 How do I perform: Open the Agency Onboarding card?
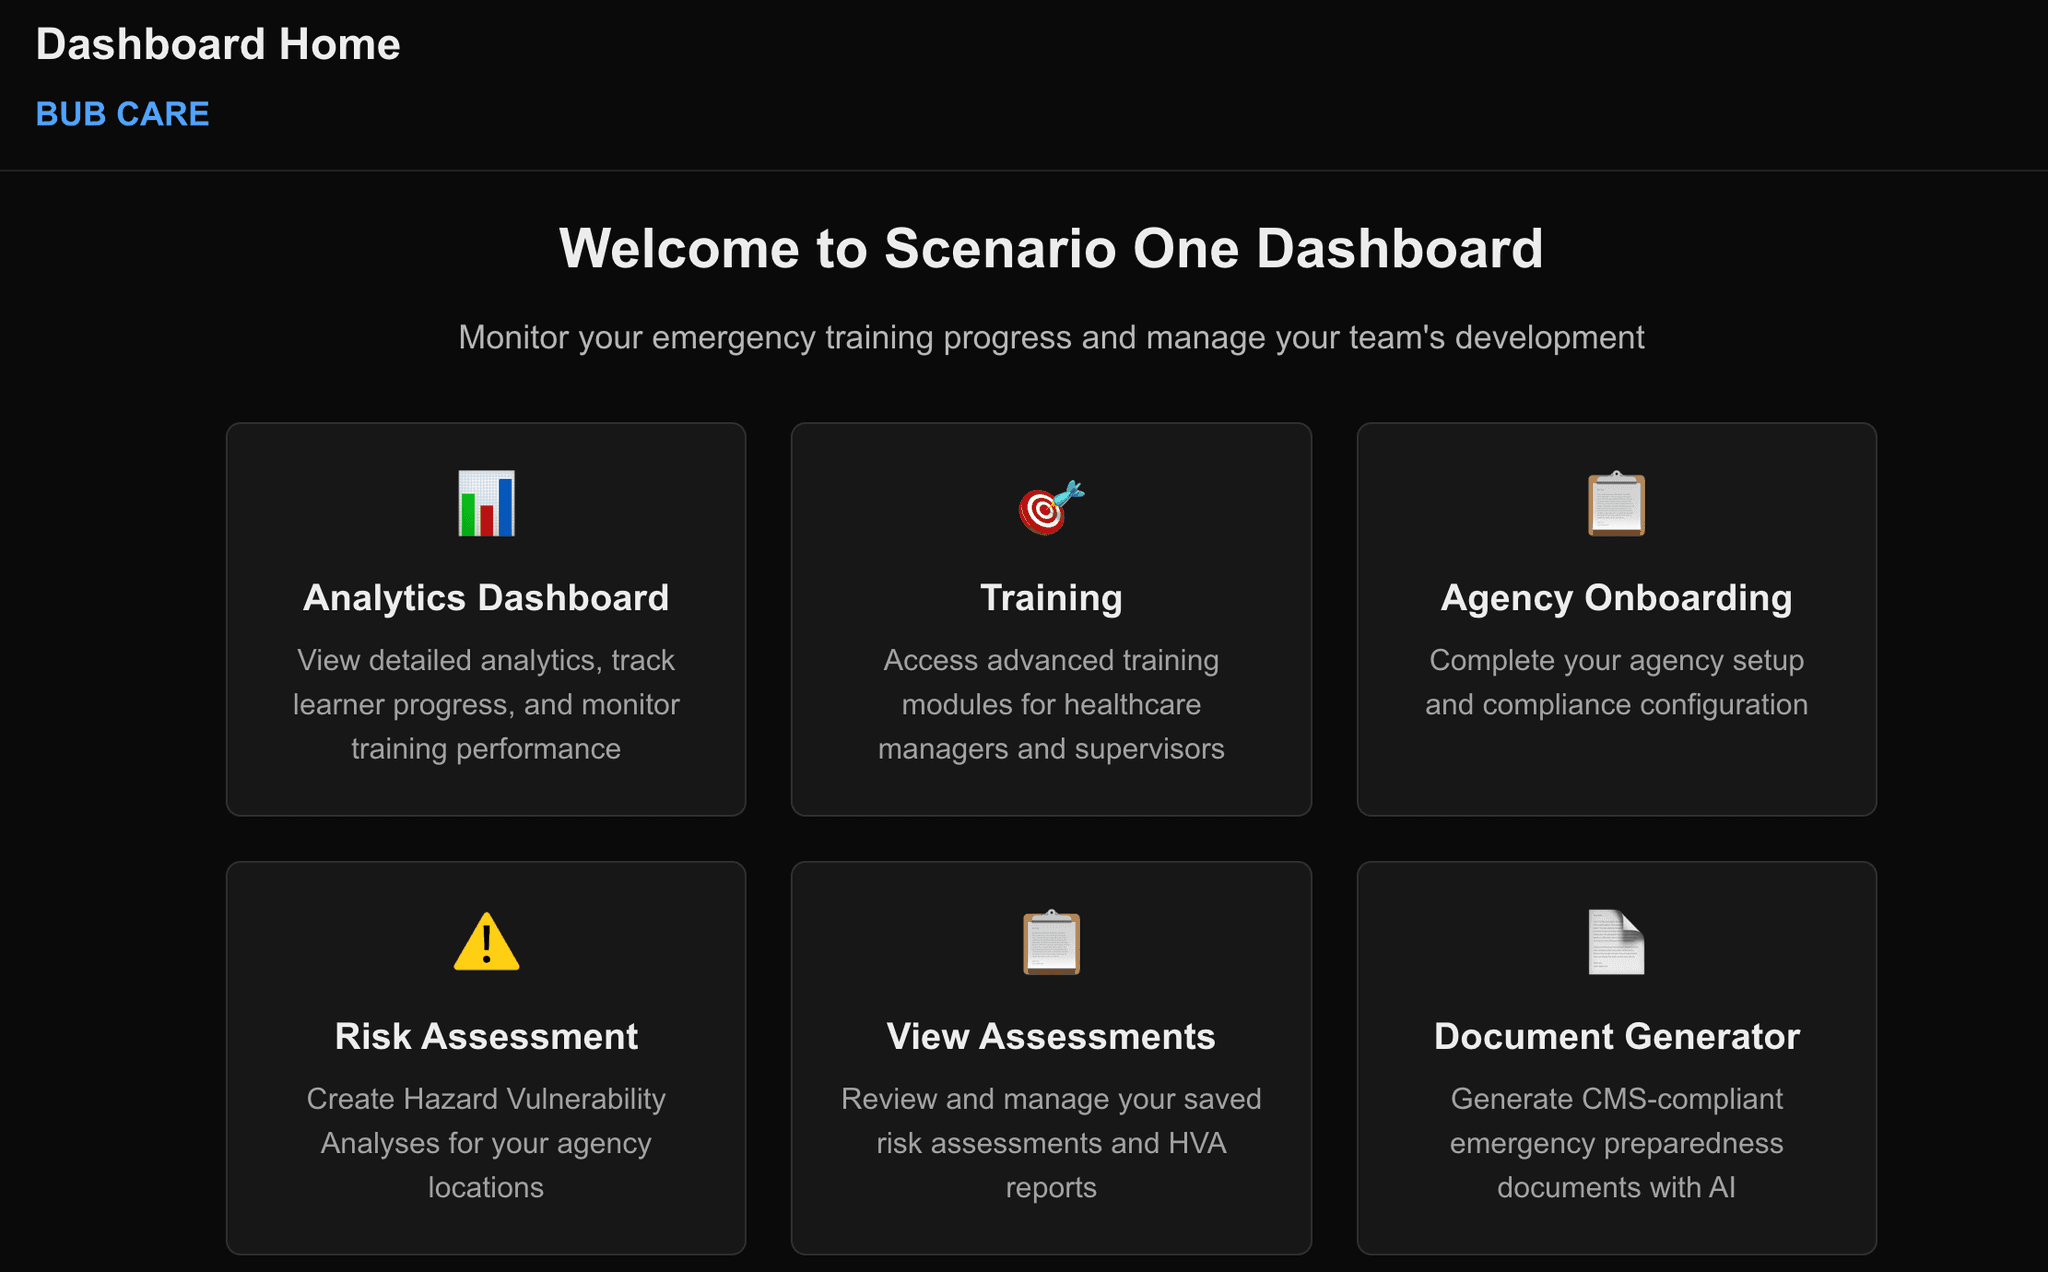(1616, 618)
